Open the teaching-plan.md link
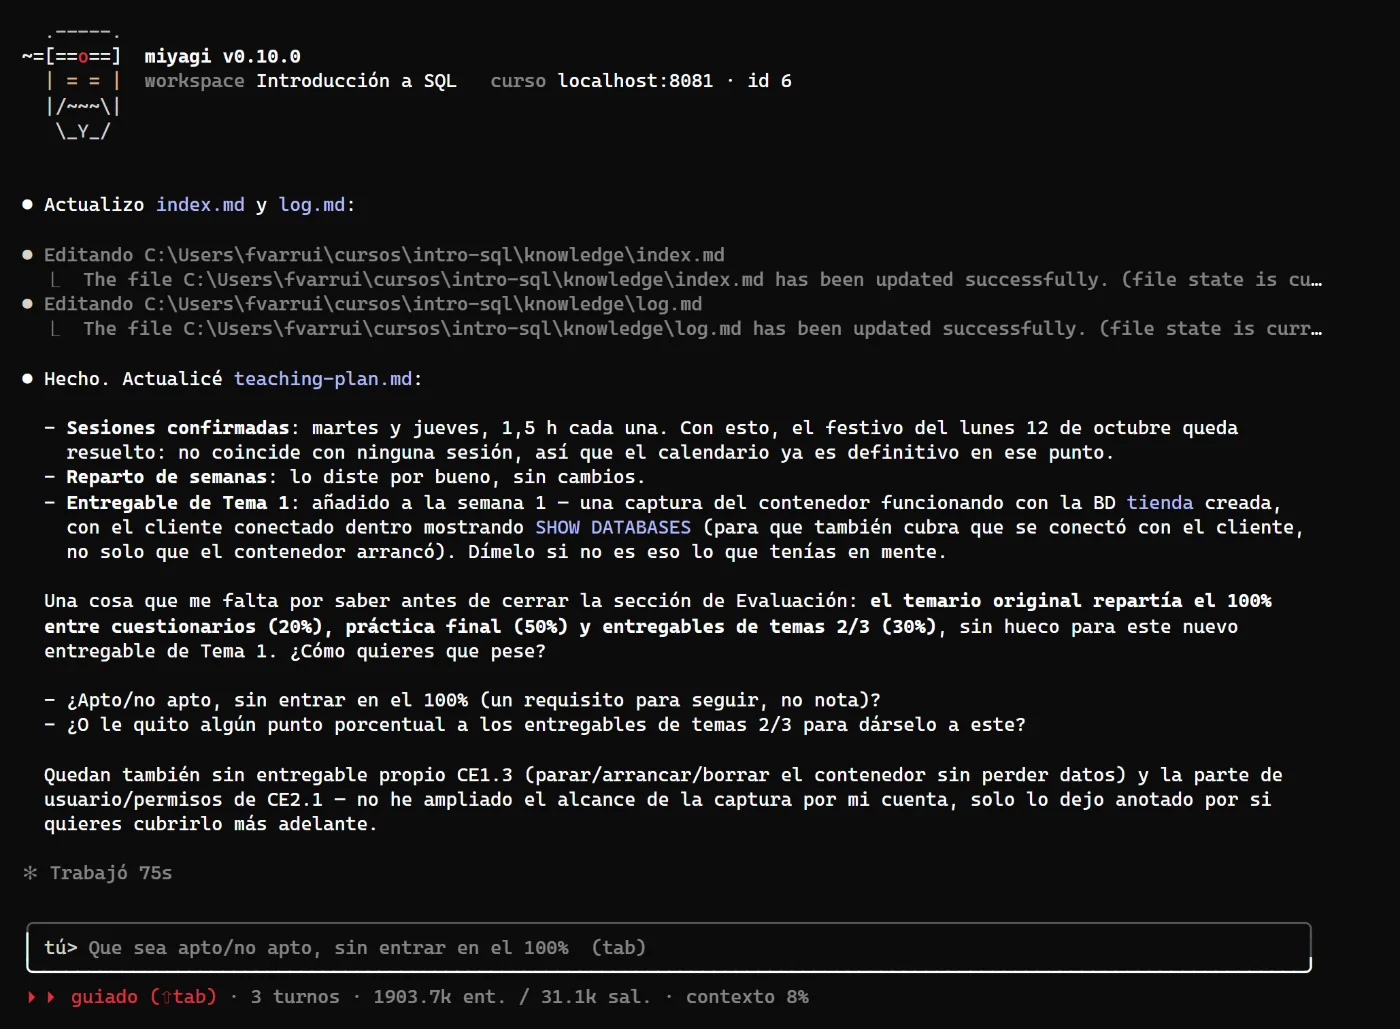Viewport: 1400px width, 1029px height. pos(323,379)
